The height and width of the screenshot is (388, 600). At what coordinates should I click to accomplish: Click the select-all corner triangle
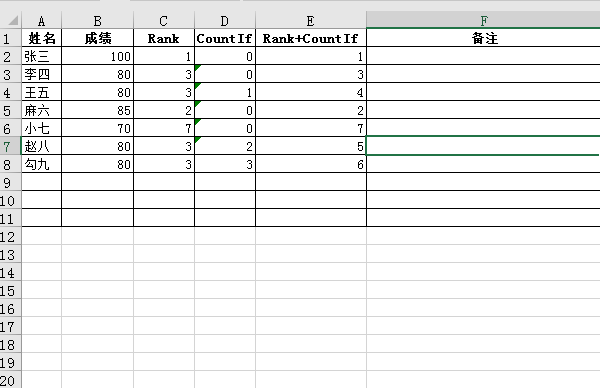13,20
